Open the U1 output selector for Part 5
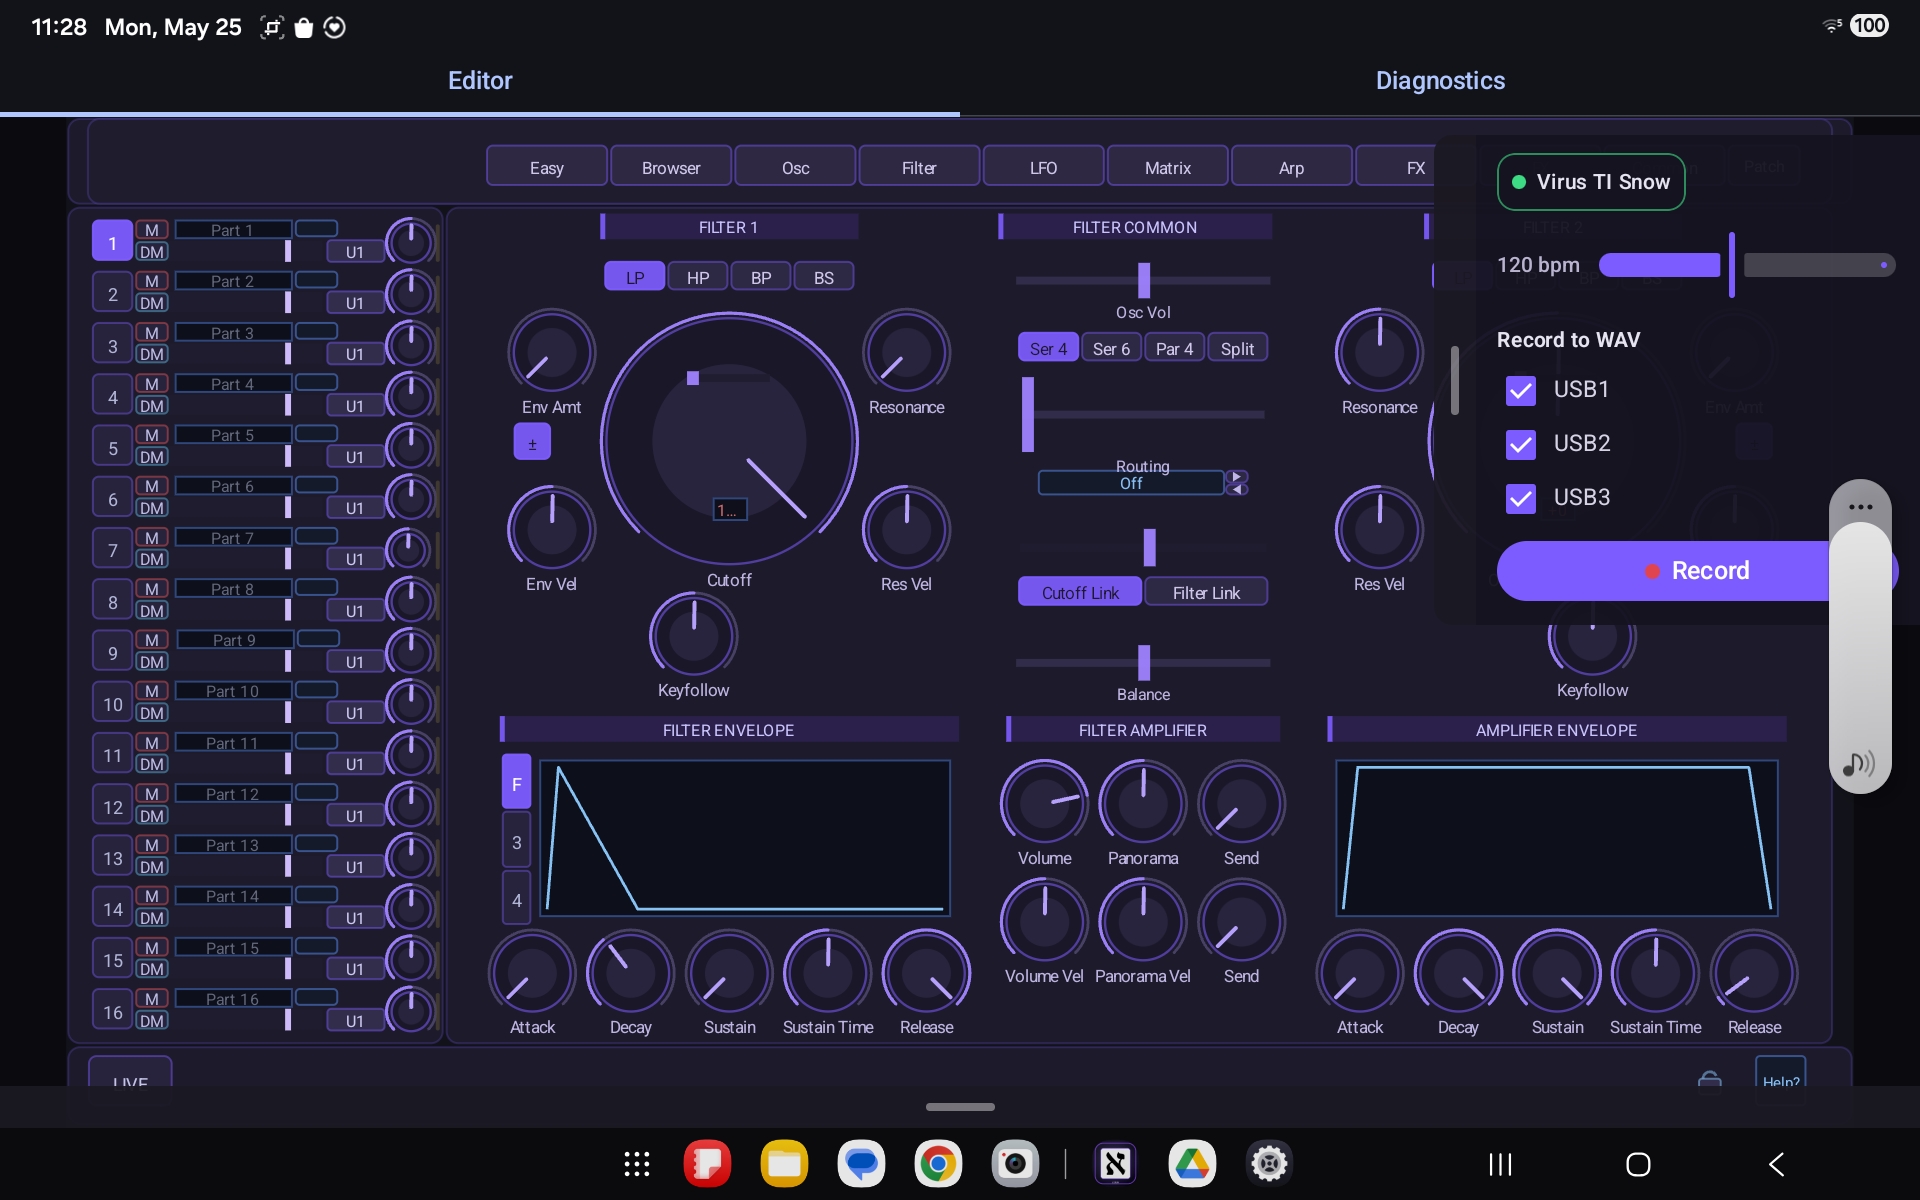 pyautogui.click(x=355, y=457)
